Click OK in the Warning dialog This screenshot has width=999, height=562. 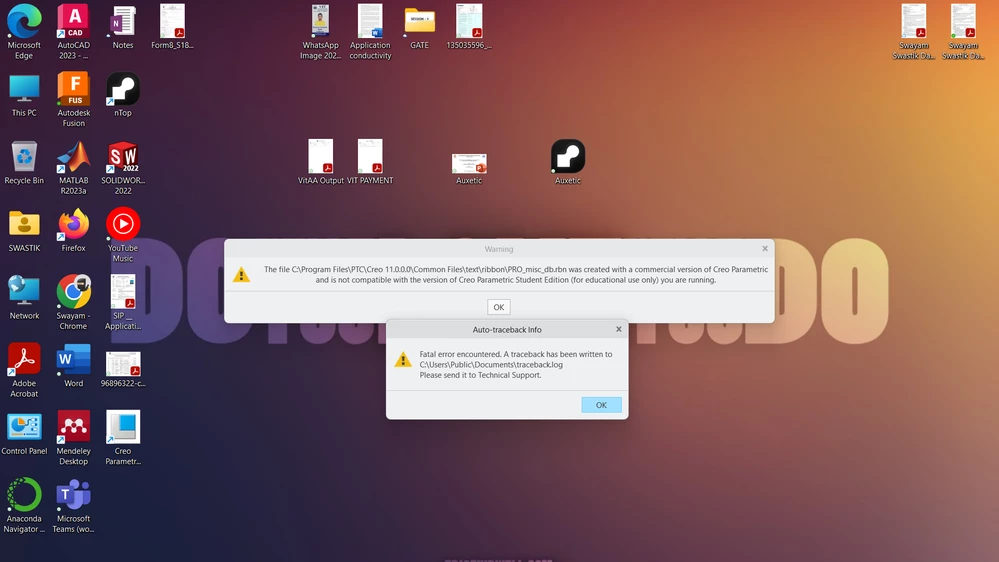(x=499, y=307)
